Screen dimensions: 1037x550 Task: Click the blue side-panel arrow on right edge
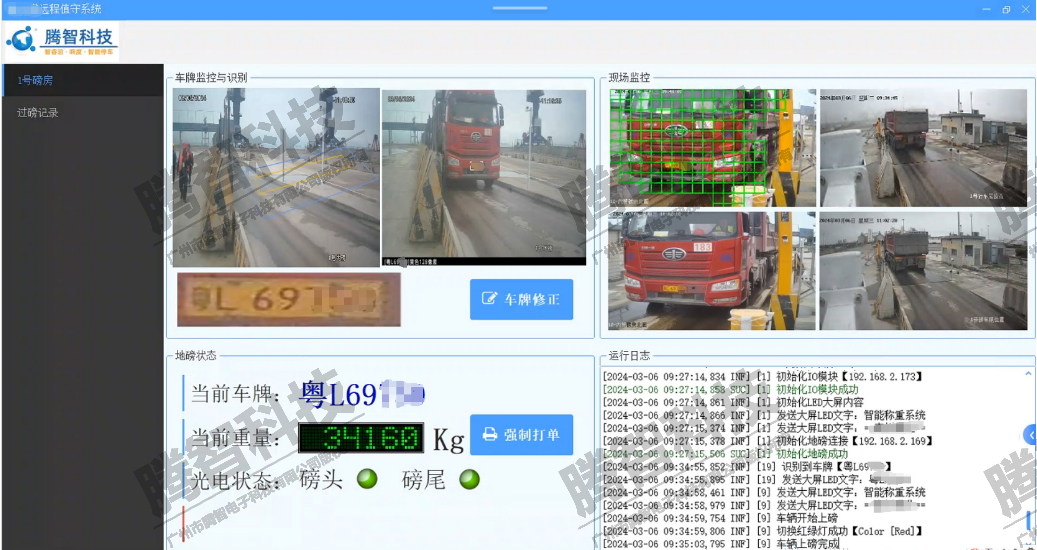click(1029, 434)
